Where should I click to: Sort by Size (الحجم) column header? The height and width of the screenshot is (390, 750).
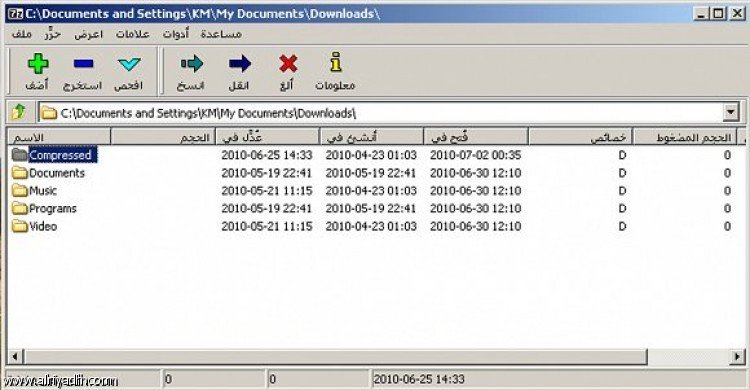[x=163, y=137]
